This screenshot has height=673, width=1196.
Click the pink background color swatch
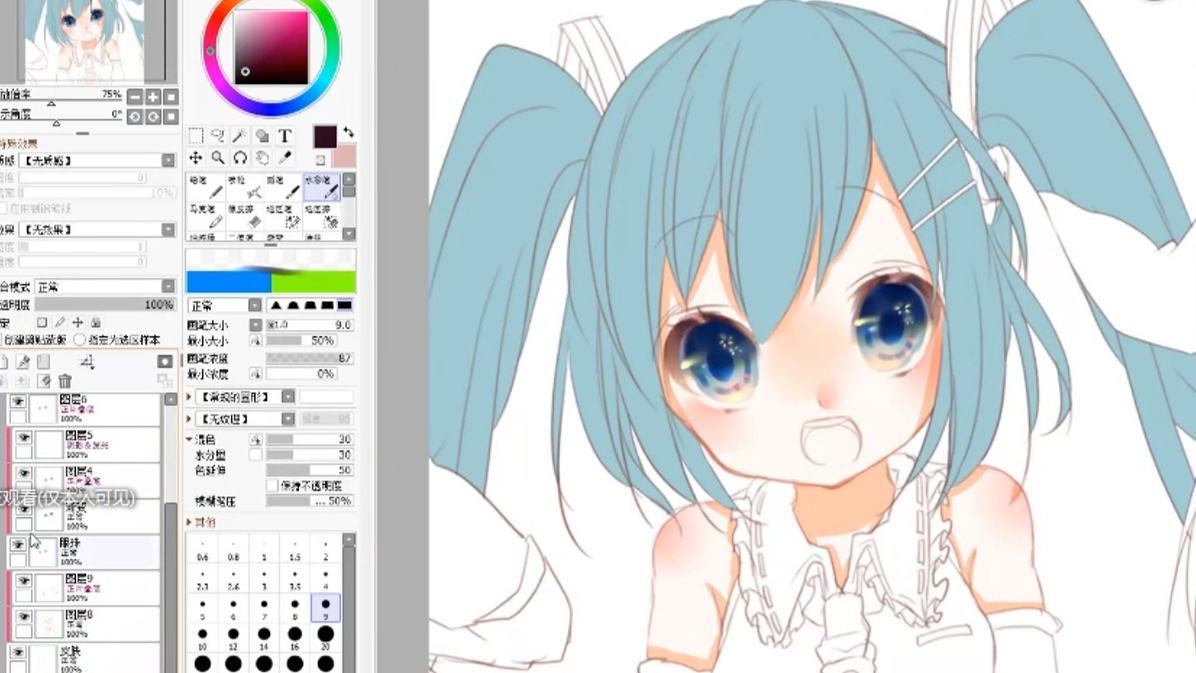[x=344, y=156]
